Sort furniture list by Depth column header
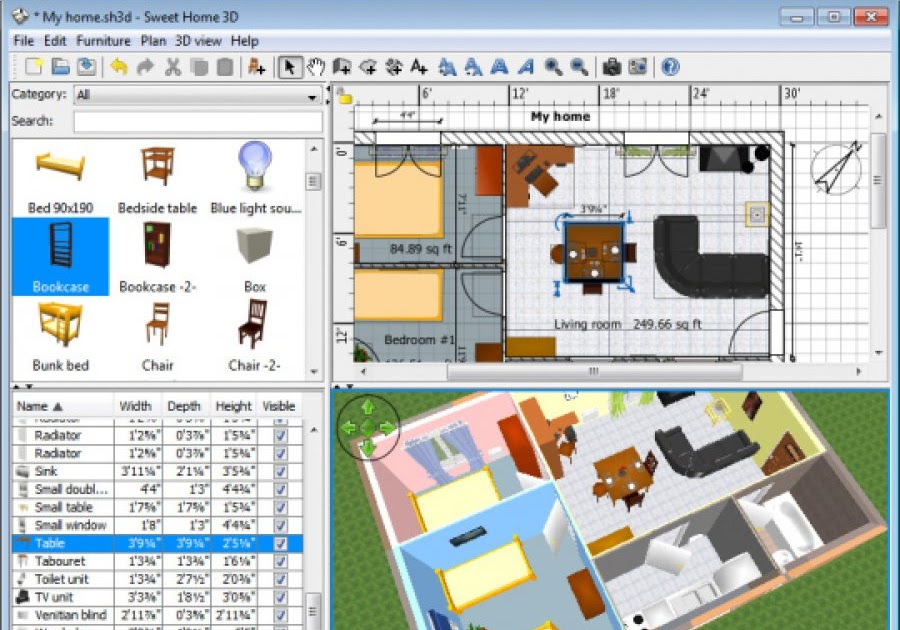The height and width of the screenshot is (630, 900). [x=186, y=406]
